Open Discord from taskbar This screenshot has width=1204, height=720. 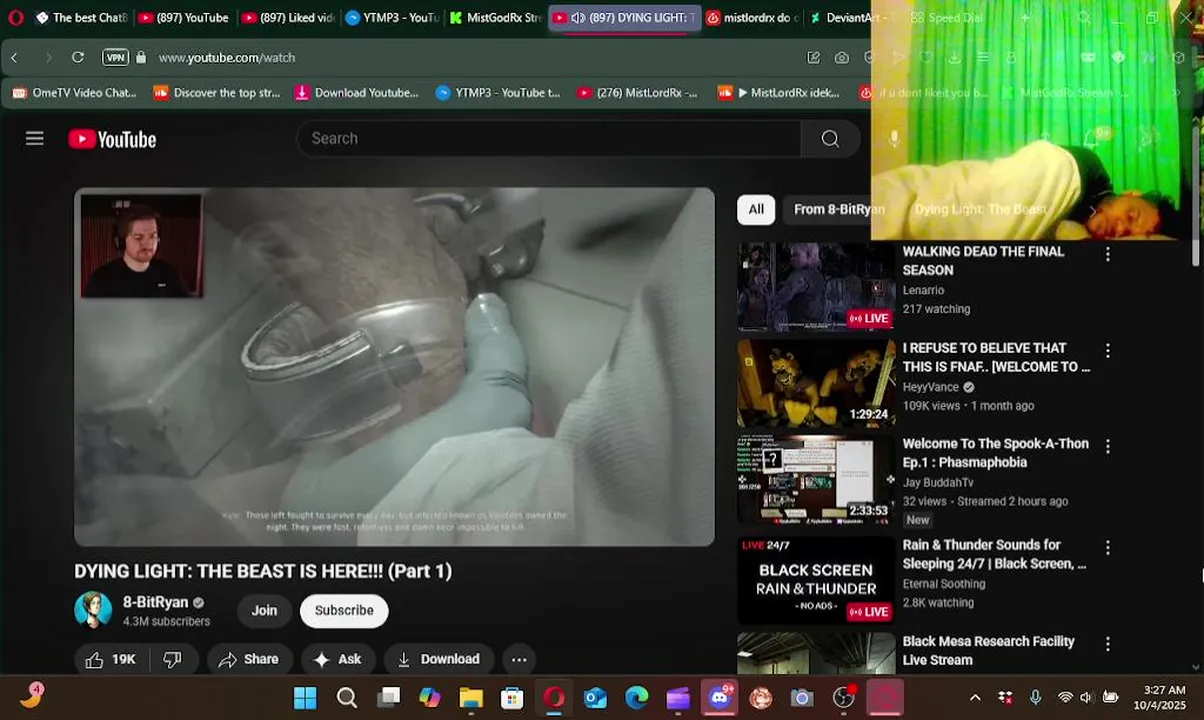pos(720,698)
